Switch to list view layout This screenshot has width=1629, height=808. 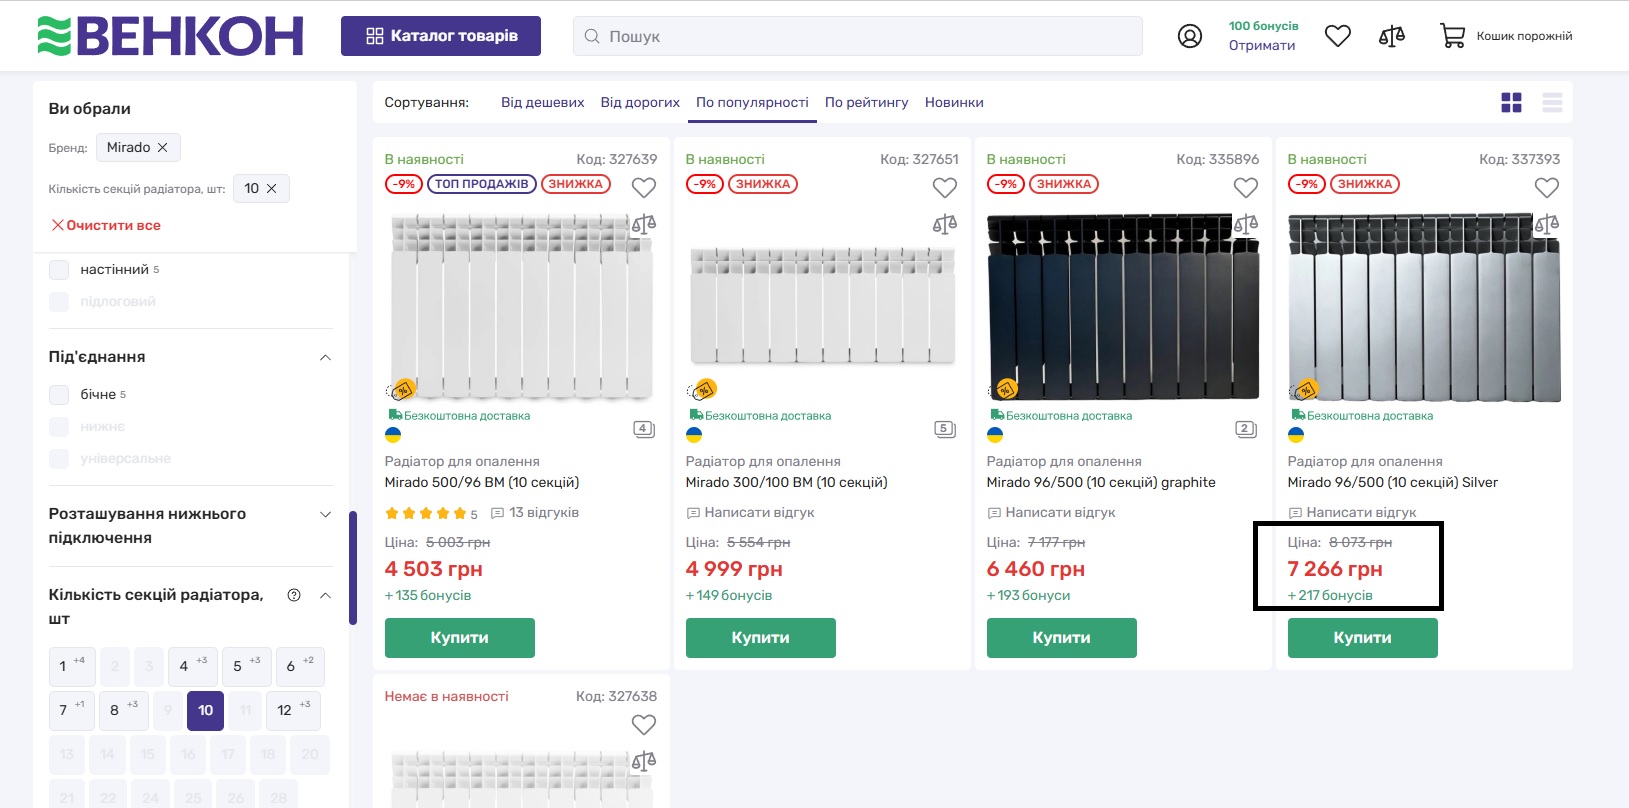(x=1552, y=102)
